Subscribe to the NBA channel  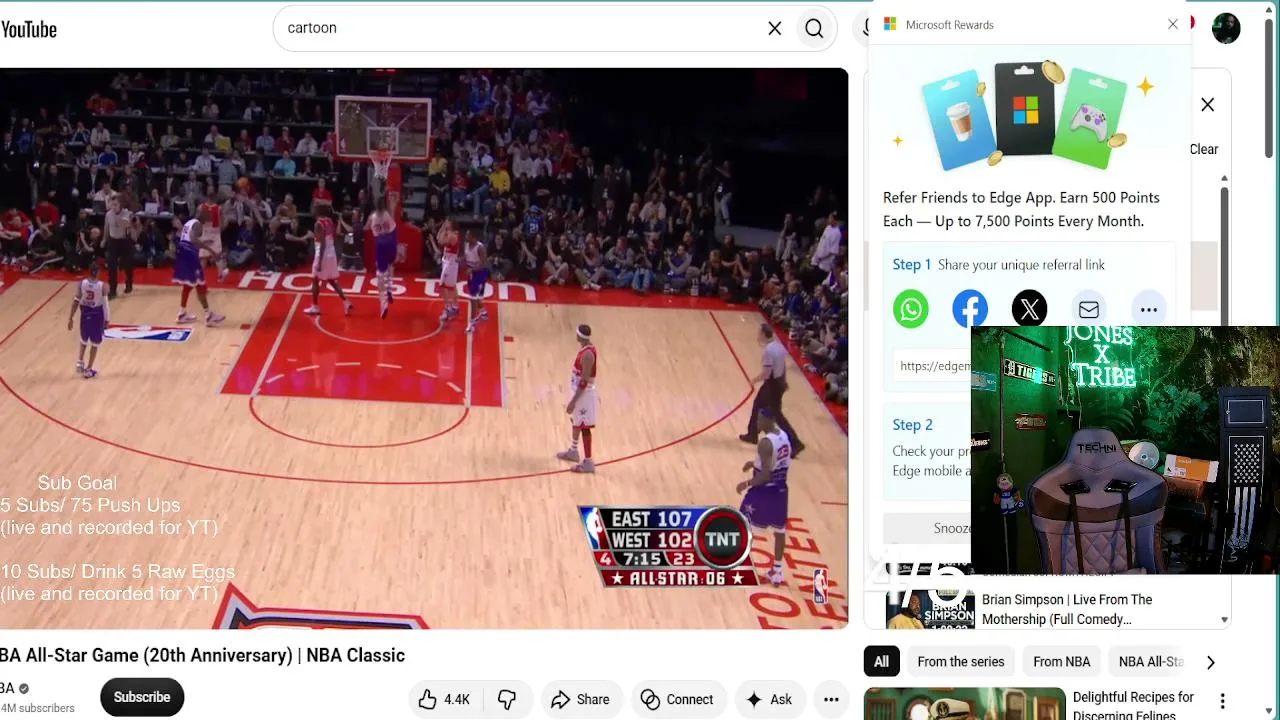point(142,697)
